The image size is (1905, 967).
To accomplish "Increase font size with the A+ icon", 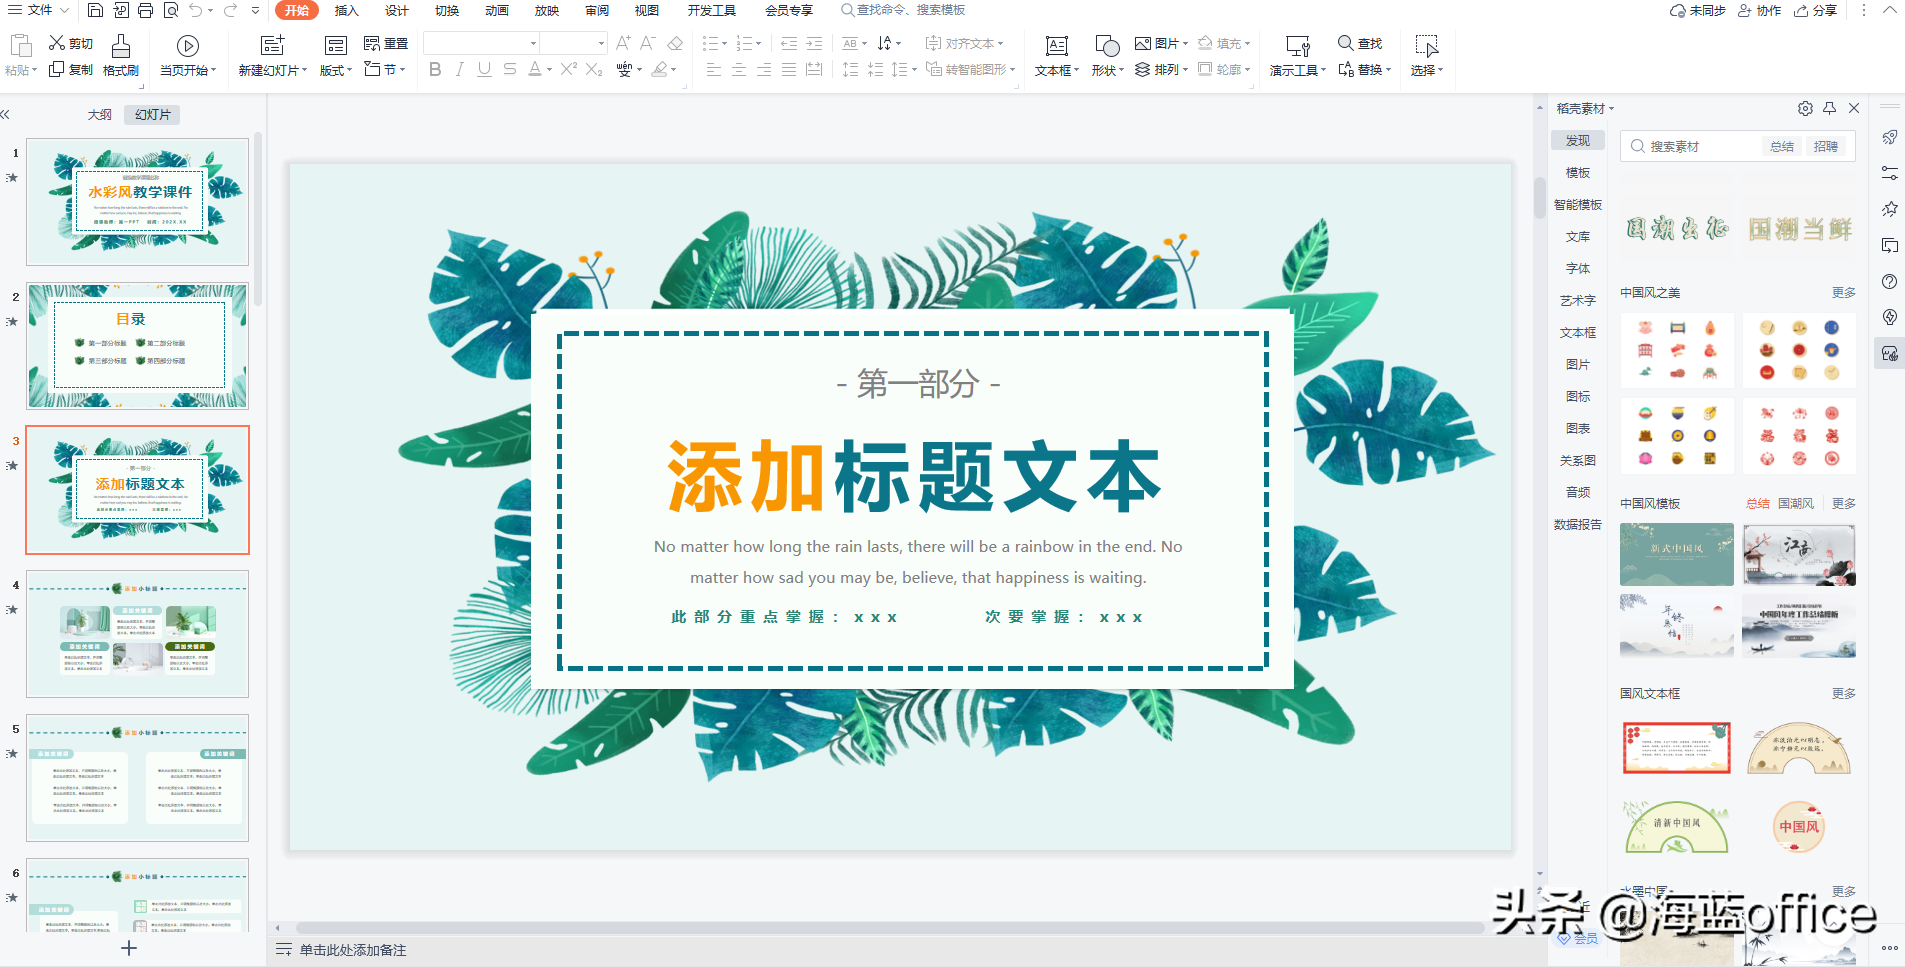I will (x=623, y=43).
